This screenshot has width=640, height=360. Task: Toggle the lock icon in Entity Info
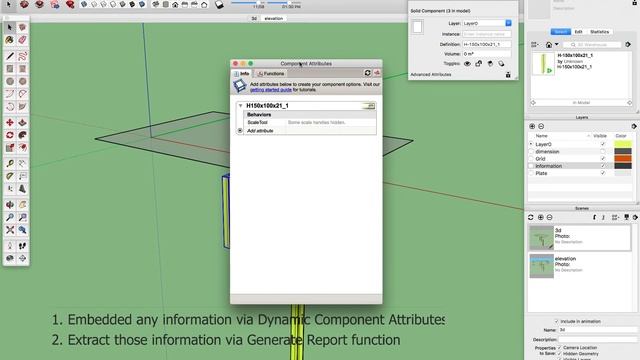[x=478, y=64]
